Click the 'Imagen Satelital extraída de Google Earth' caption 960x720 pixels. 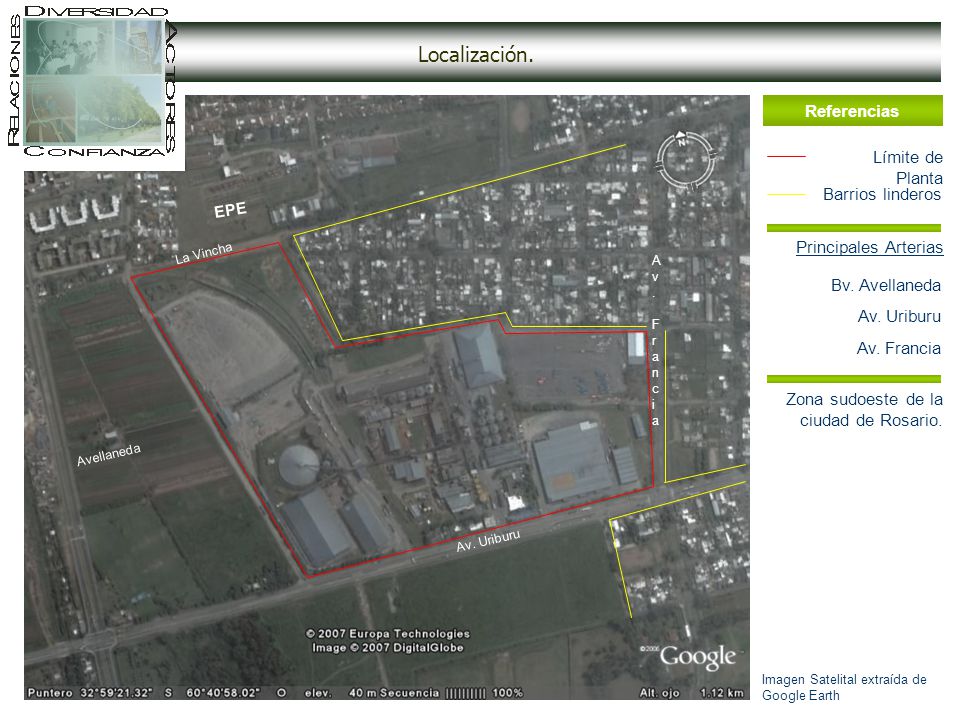(x=844, y=687)
